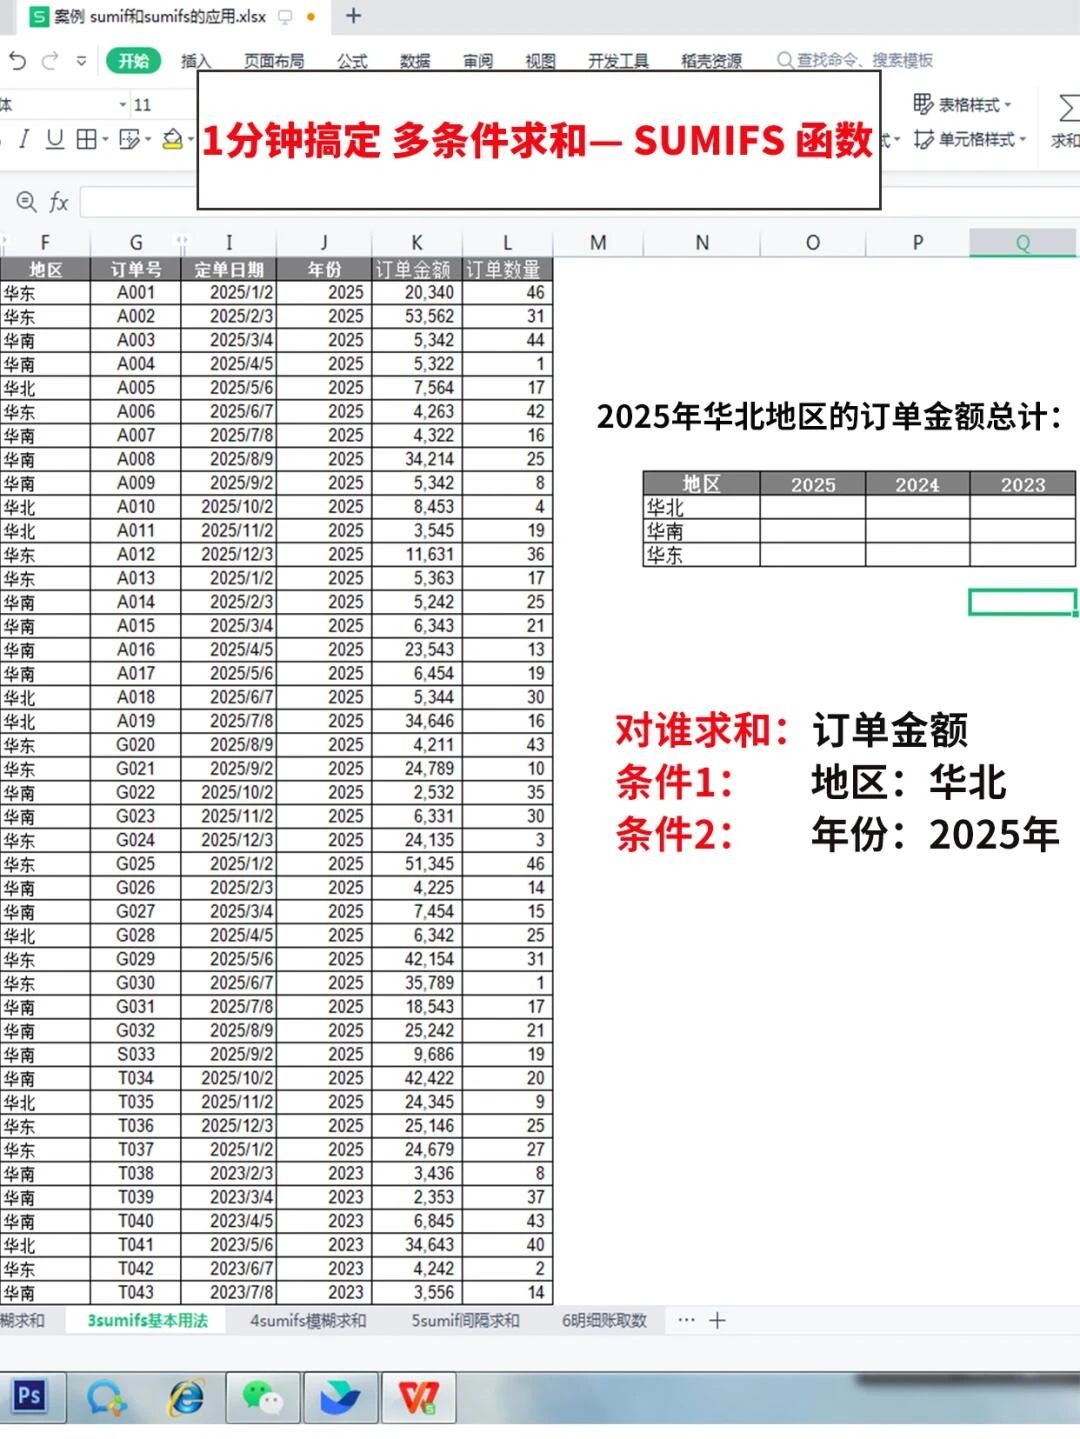Screen dimensions: 1080x1439
Task: Click the green 开始 tab button
Action: pyautogui.click(x=133, y=61)
